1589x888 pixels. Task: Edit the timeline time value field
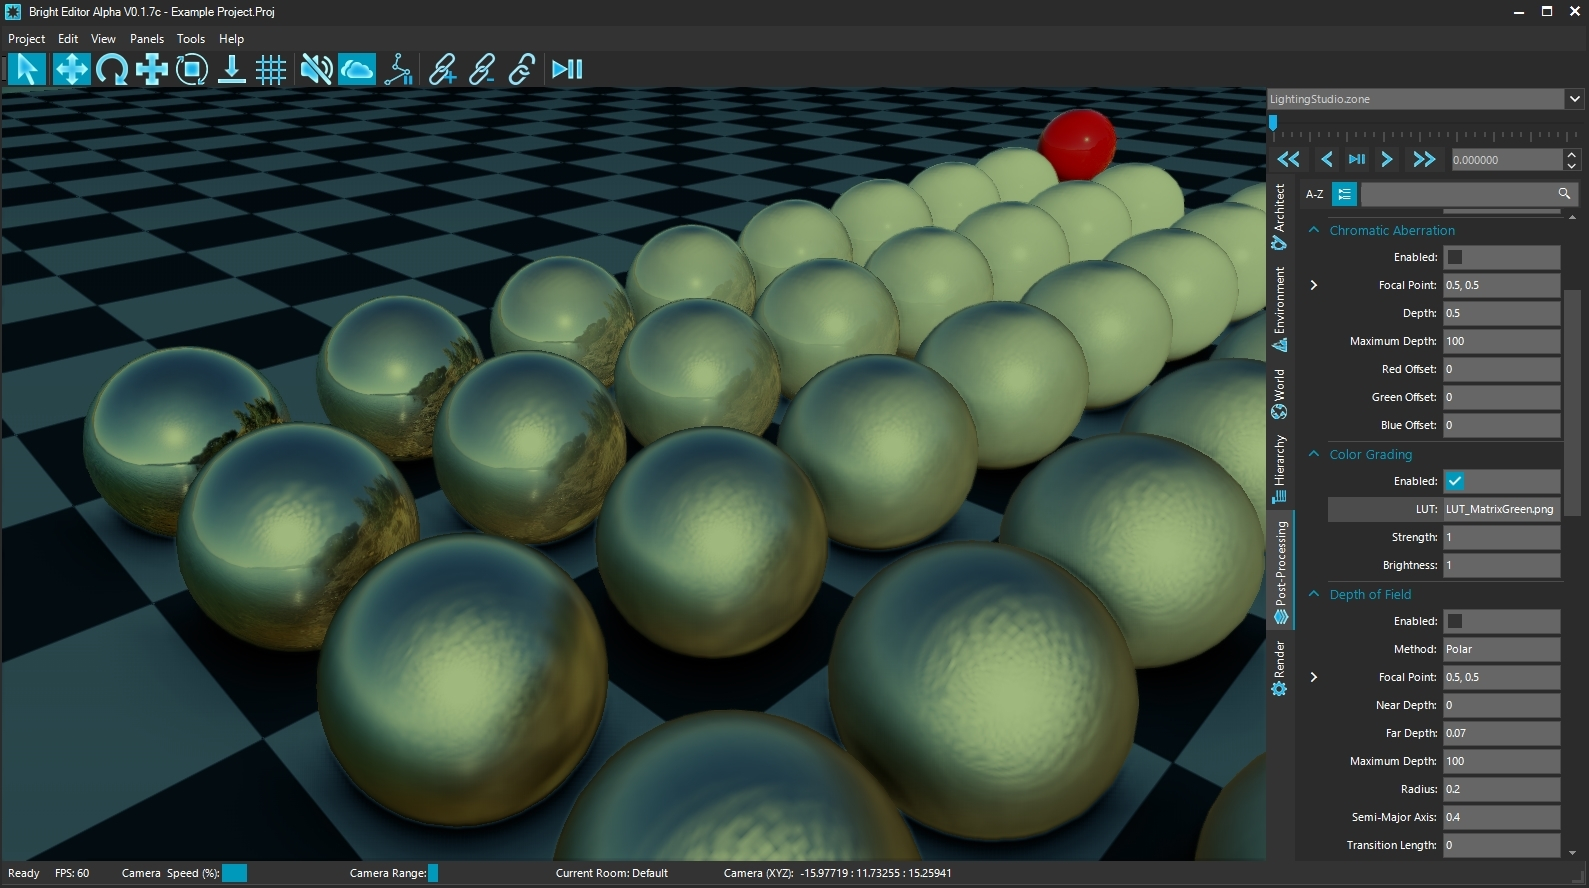(x=1506, y=160)
